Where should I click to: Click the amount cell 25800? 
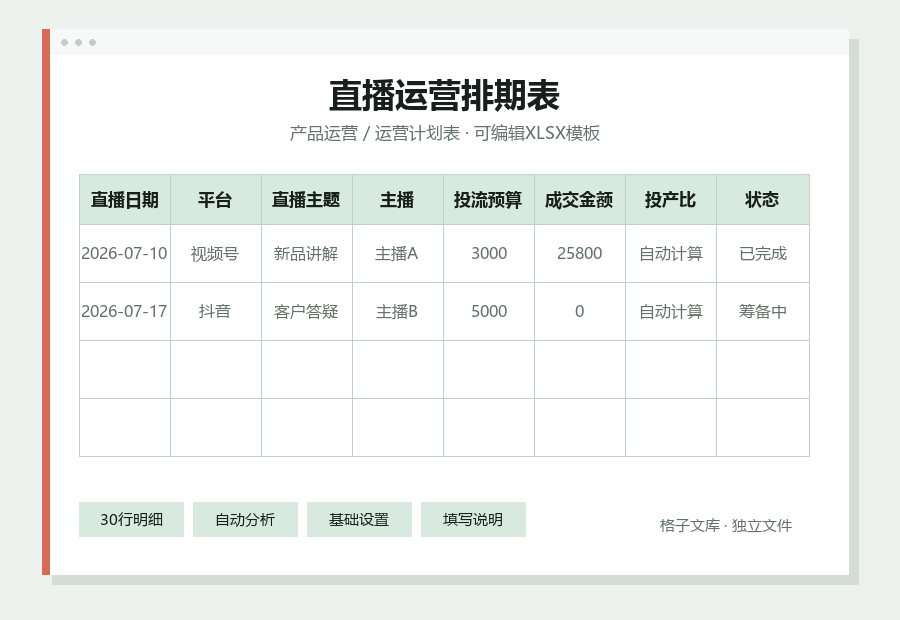point(580,254)
